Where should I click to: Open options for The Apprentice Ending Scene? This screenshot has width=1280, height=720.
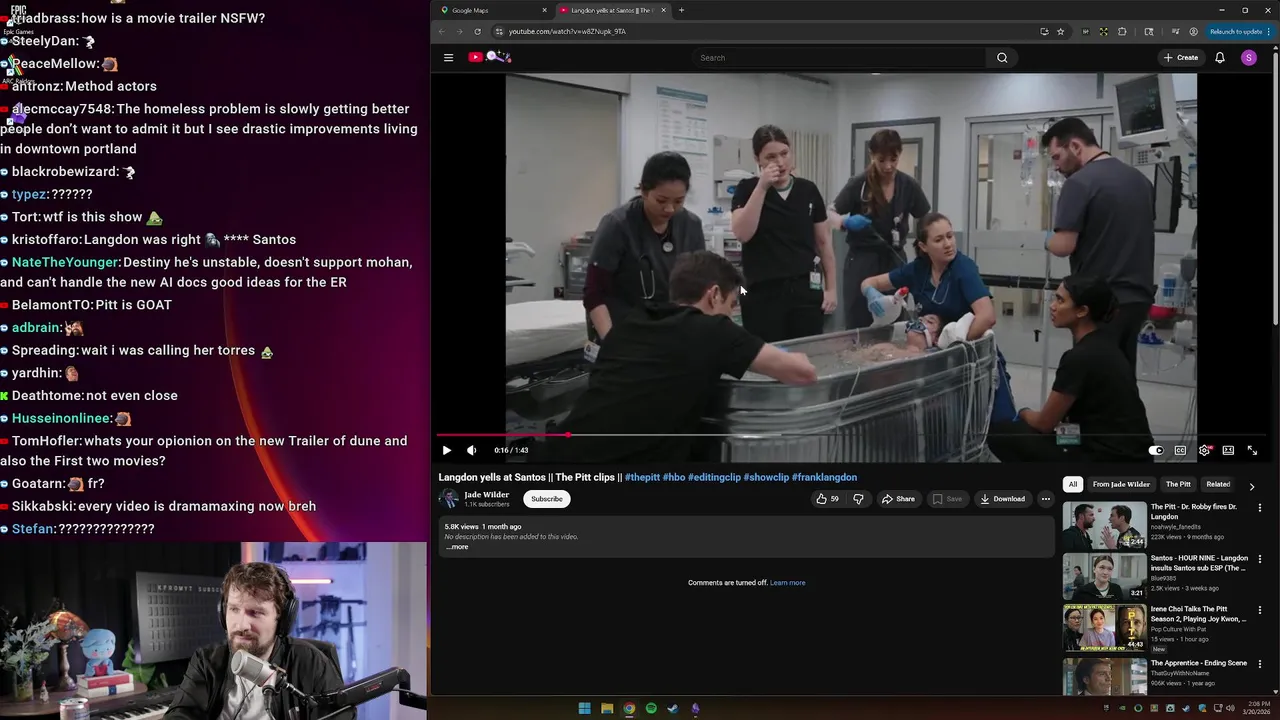click(1260, 663)
